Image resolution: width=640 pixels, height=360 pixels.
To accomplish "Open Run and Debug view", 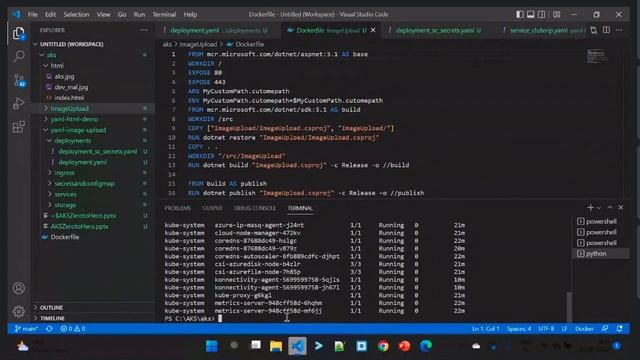I will [18, 103].
